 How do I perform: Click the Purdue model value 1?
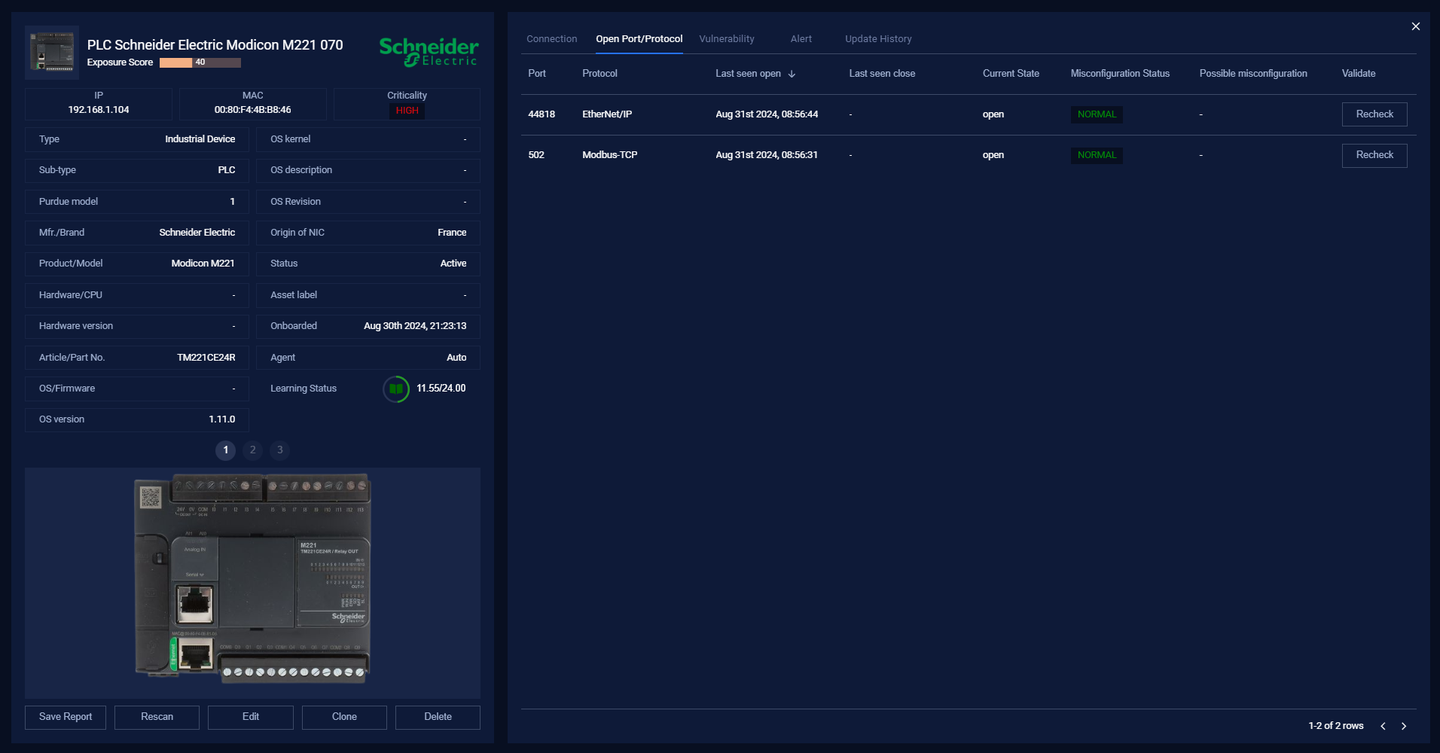click(233, 202)
